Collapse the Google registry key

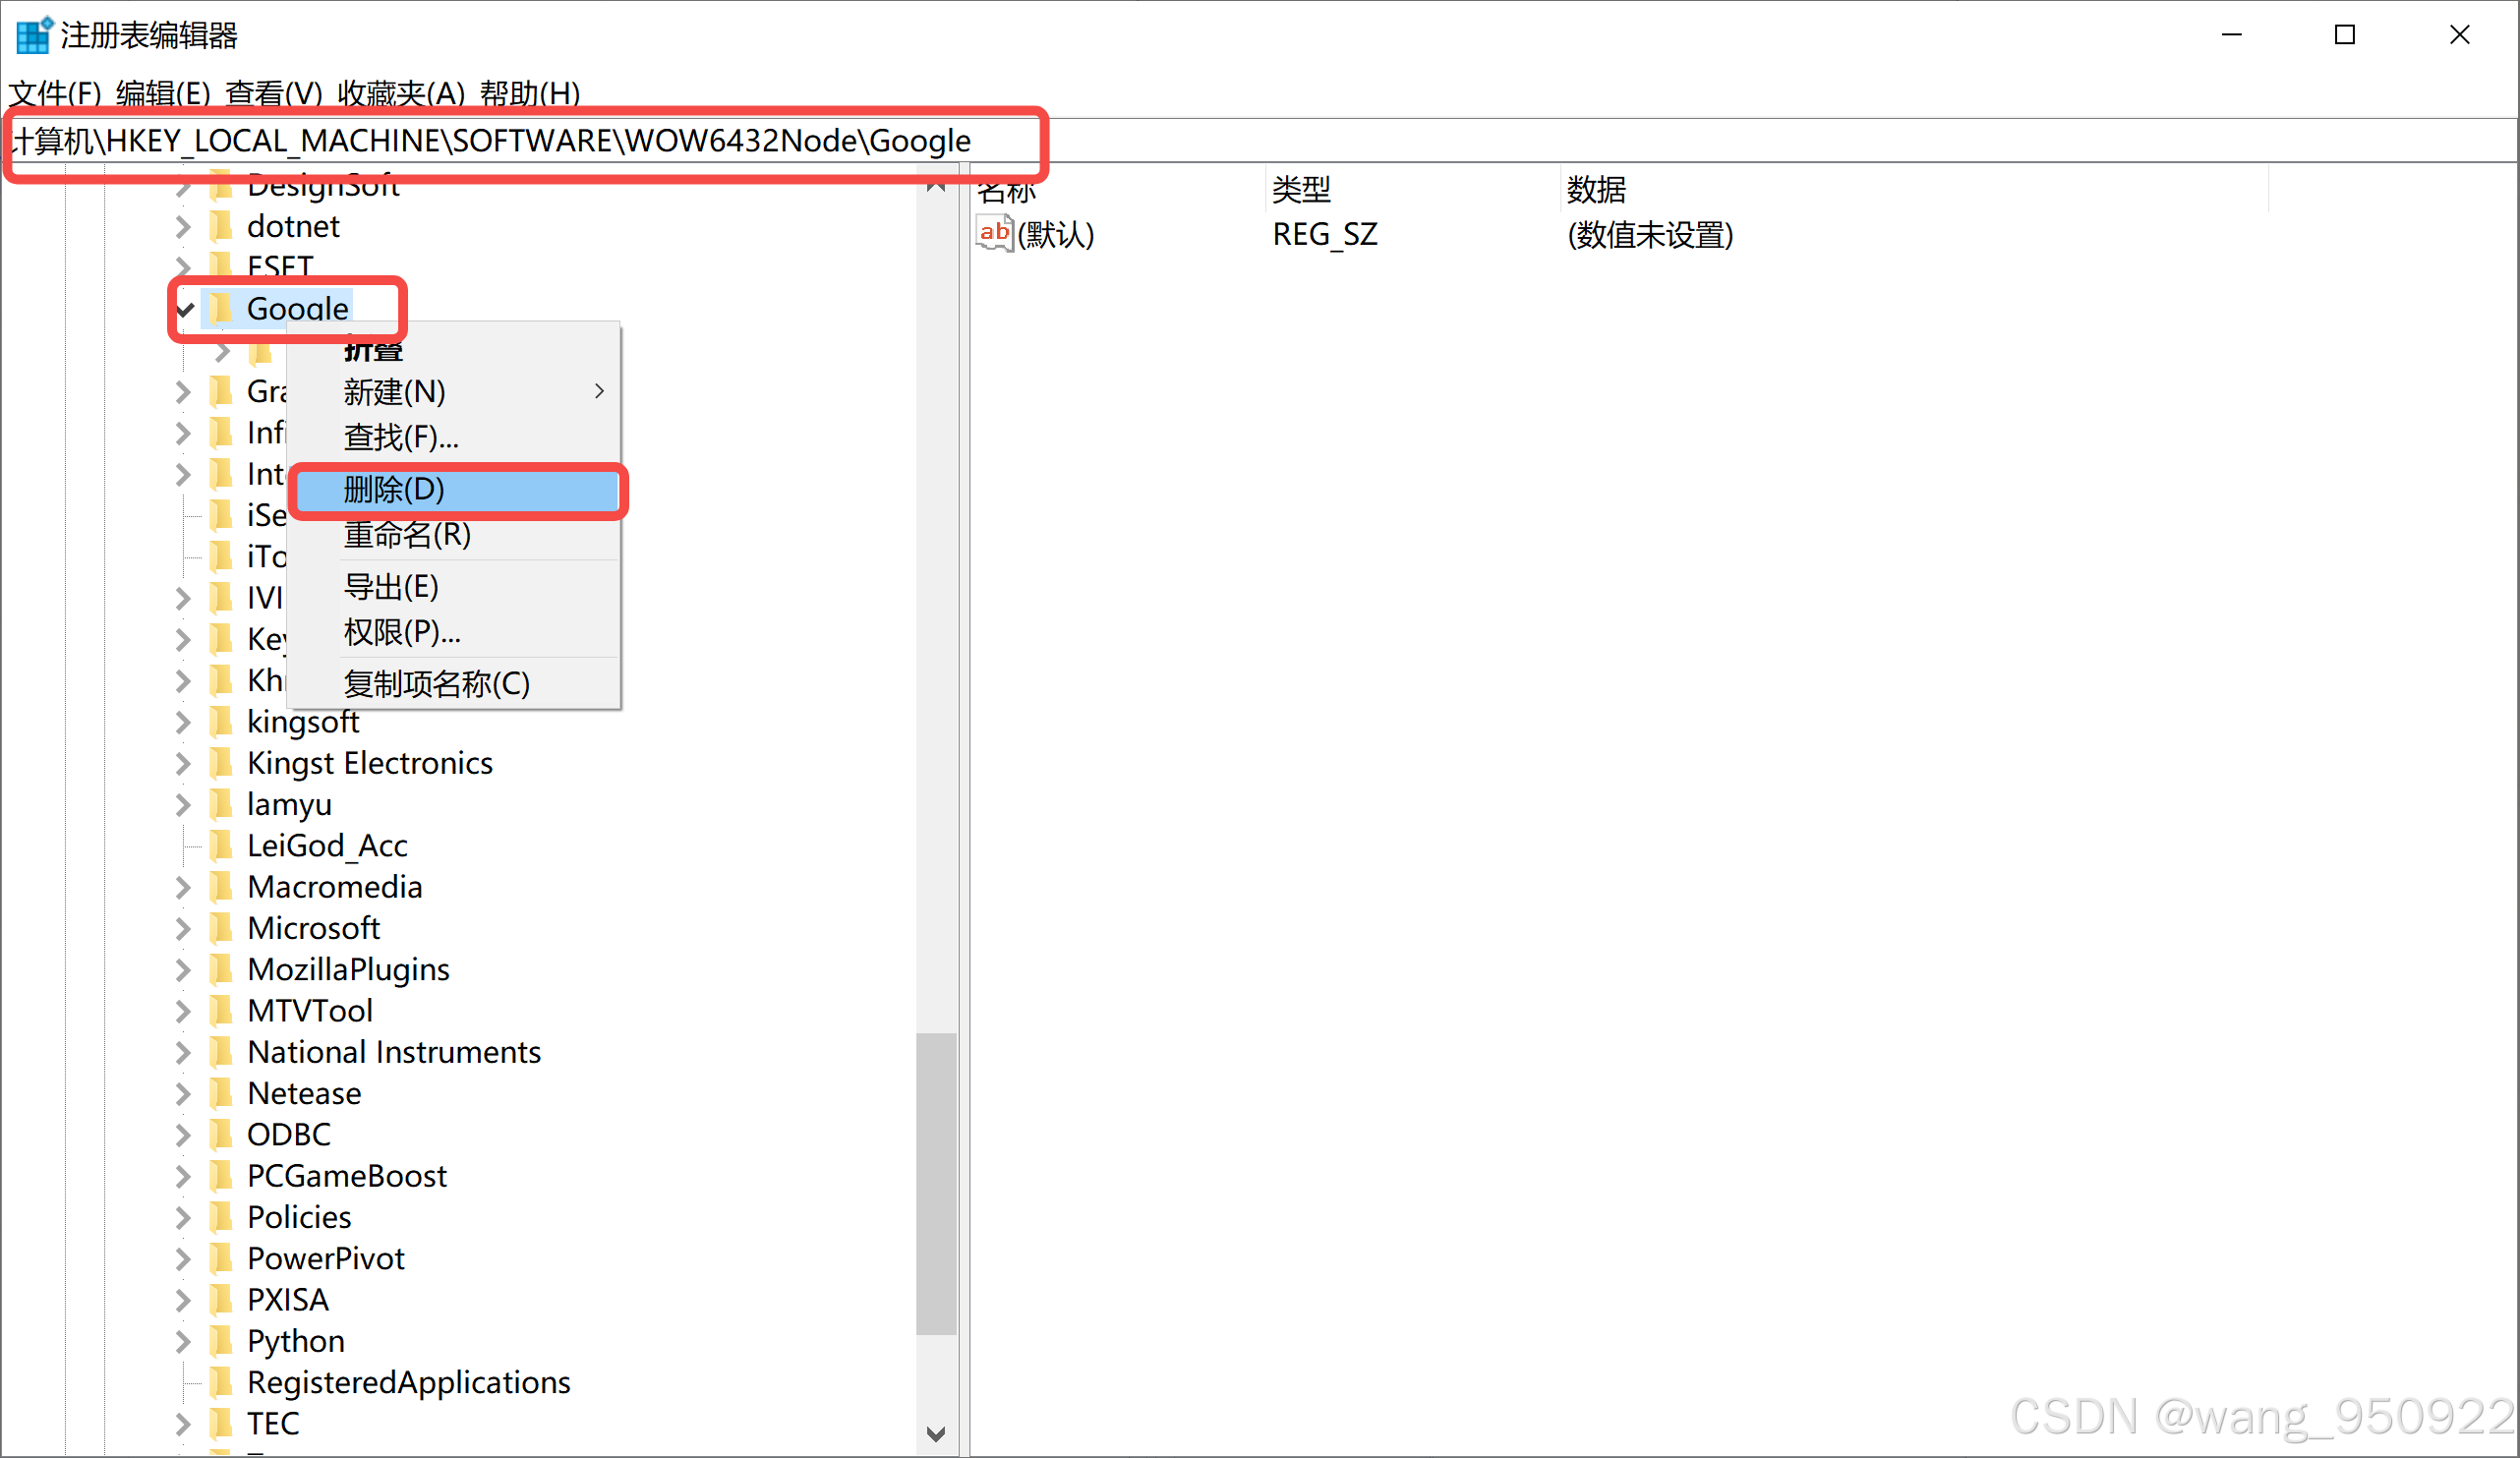pos(185,309)
